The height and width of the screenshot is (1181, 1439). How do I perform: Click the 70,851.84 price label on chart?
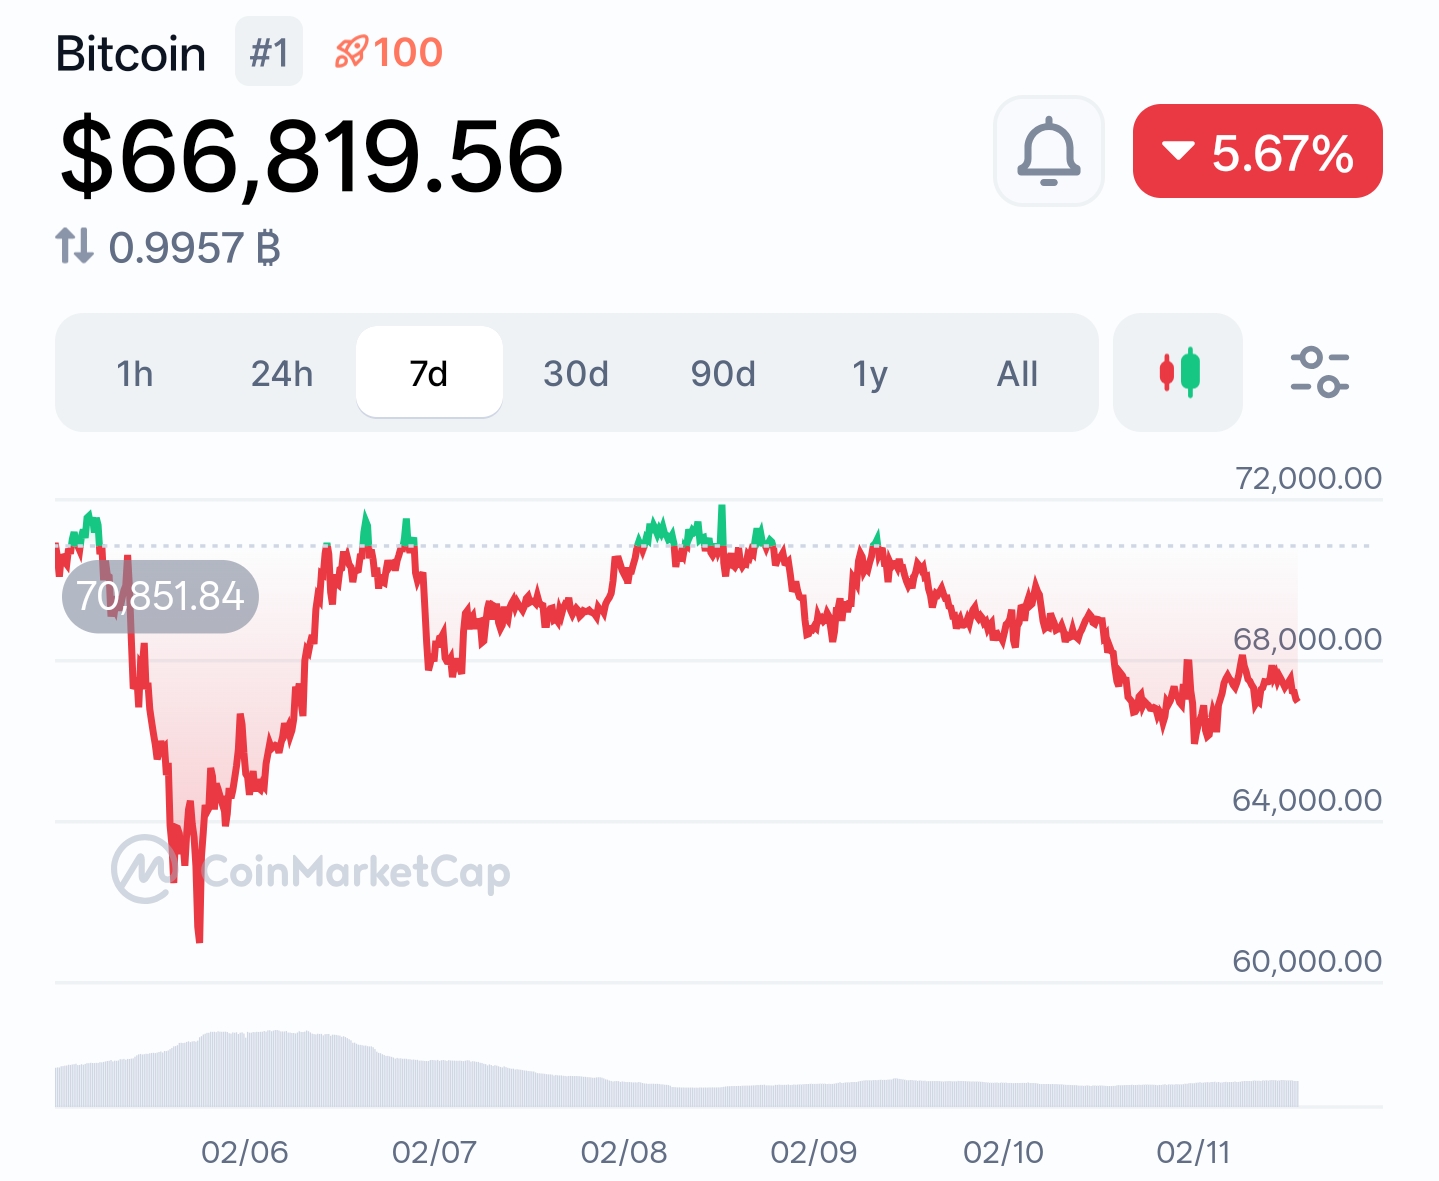tap(160, 597)
